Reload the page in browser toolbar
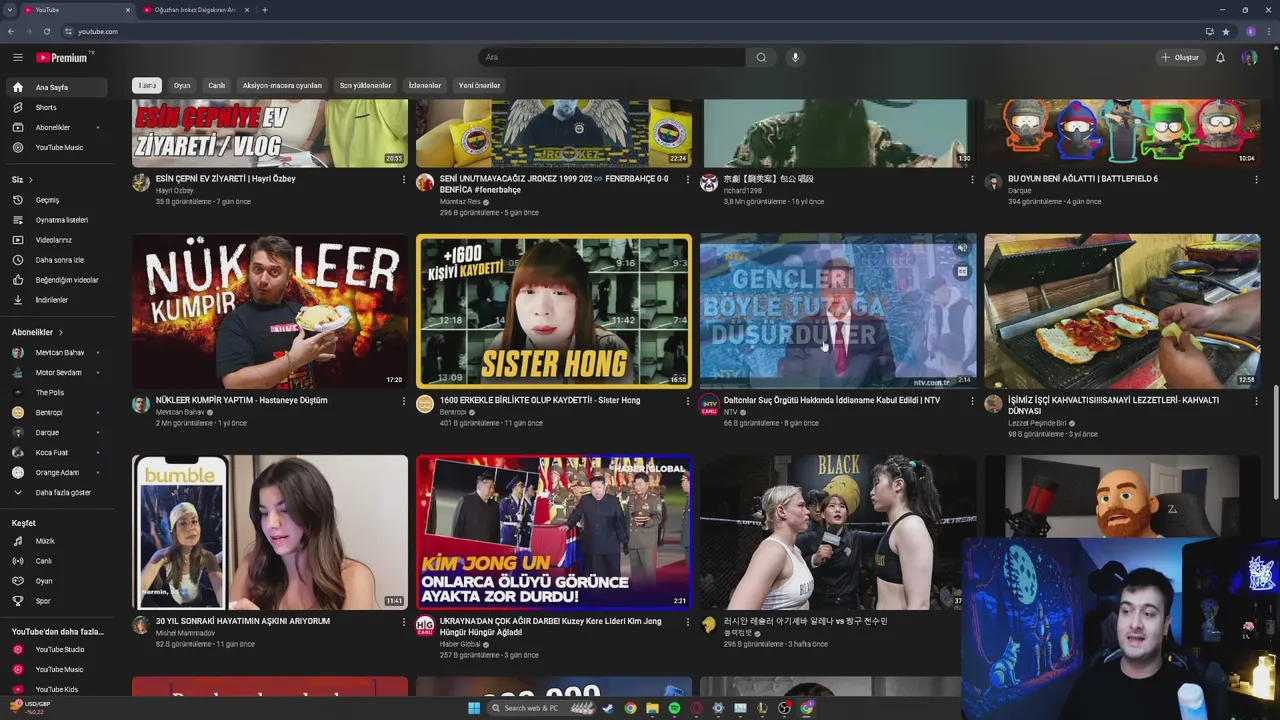The height and width of the screenshot is (720, 1280). click(47, 31)
